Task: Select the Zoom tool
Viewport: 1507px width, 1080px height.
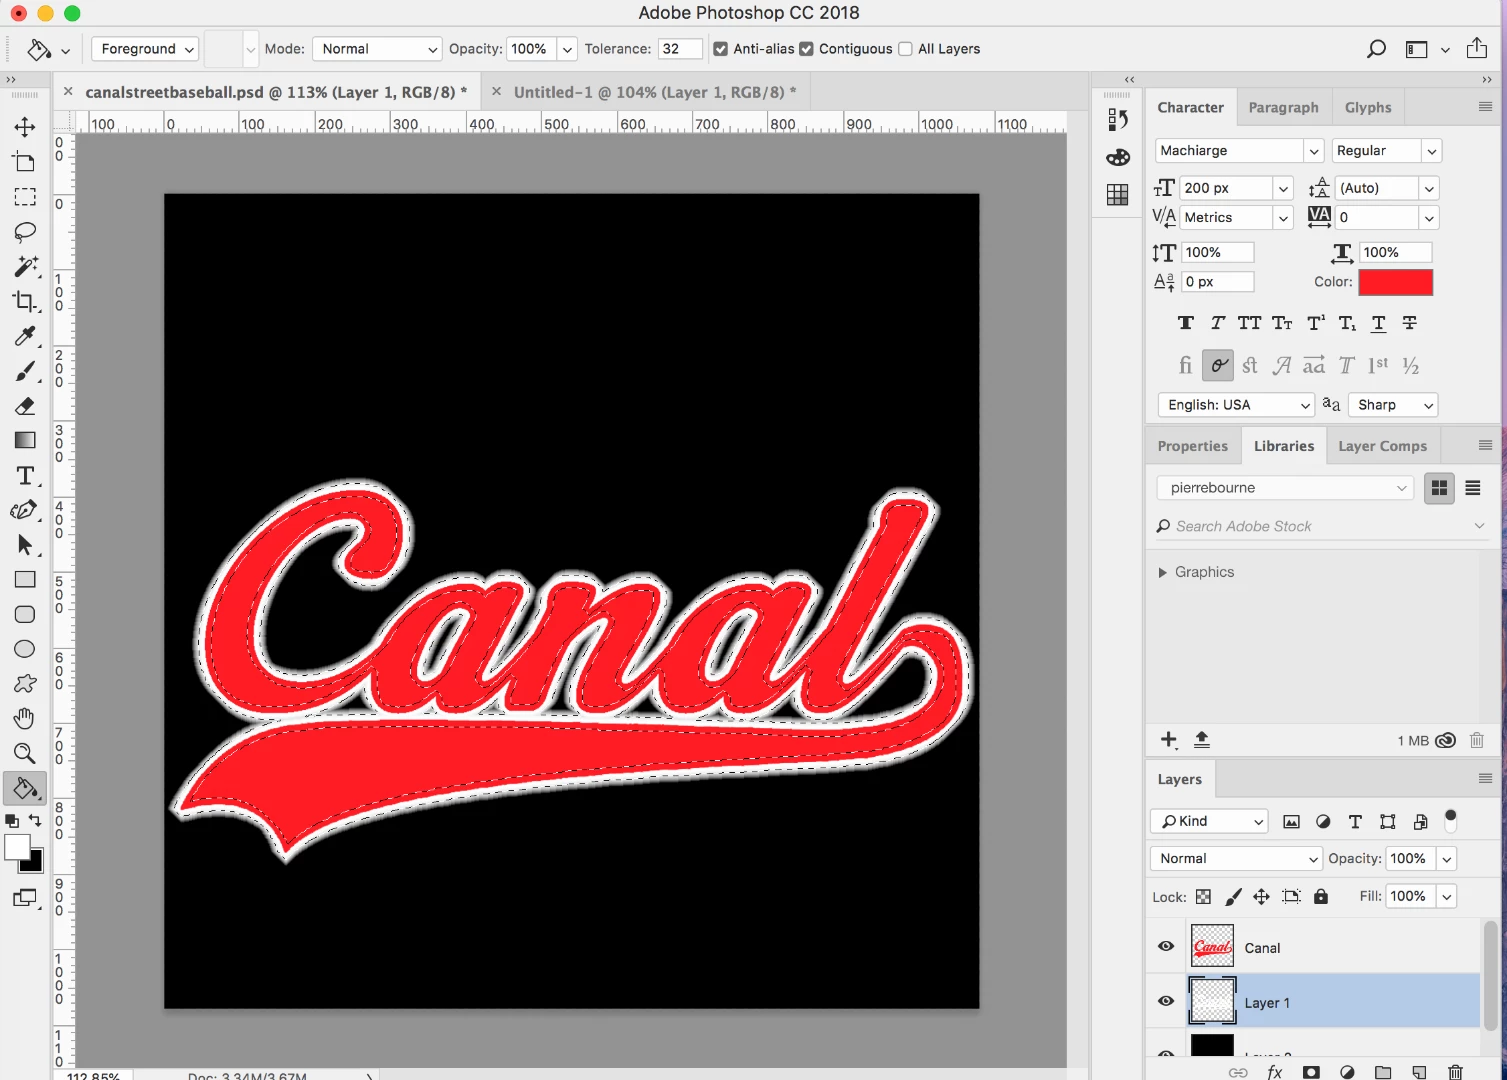Action: click(25, 753)
